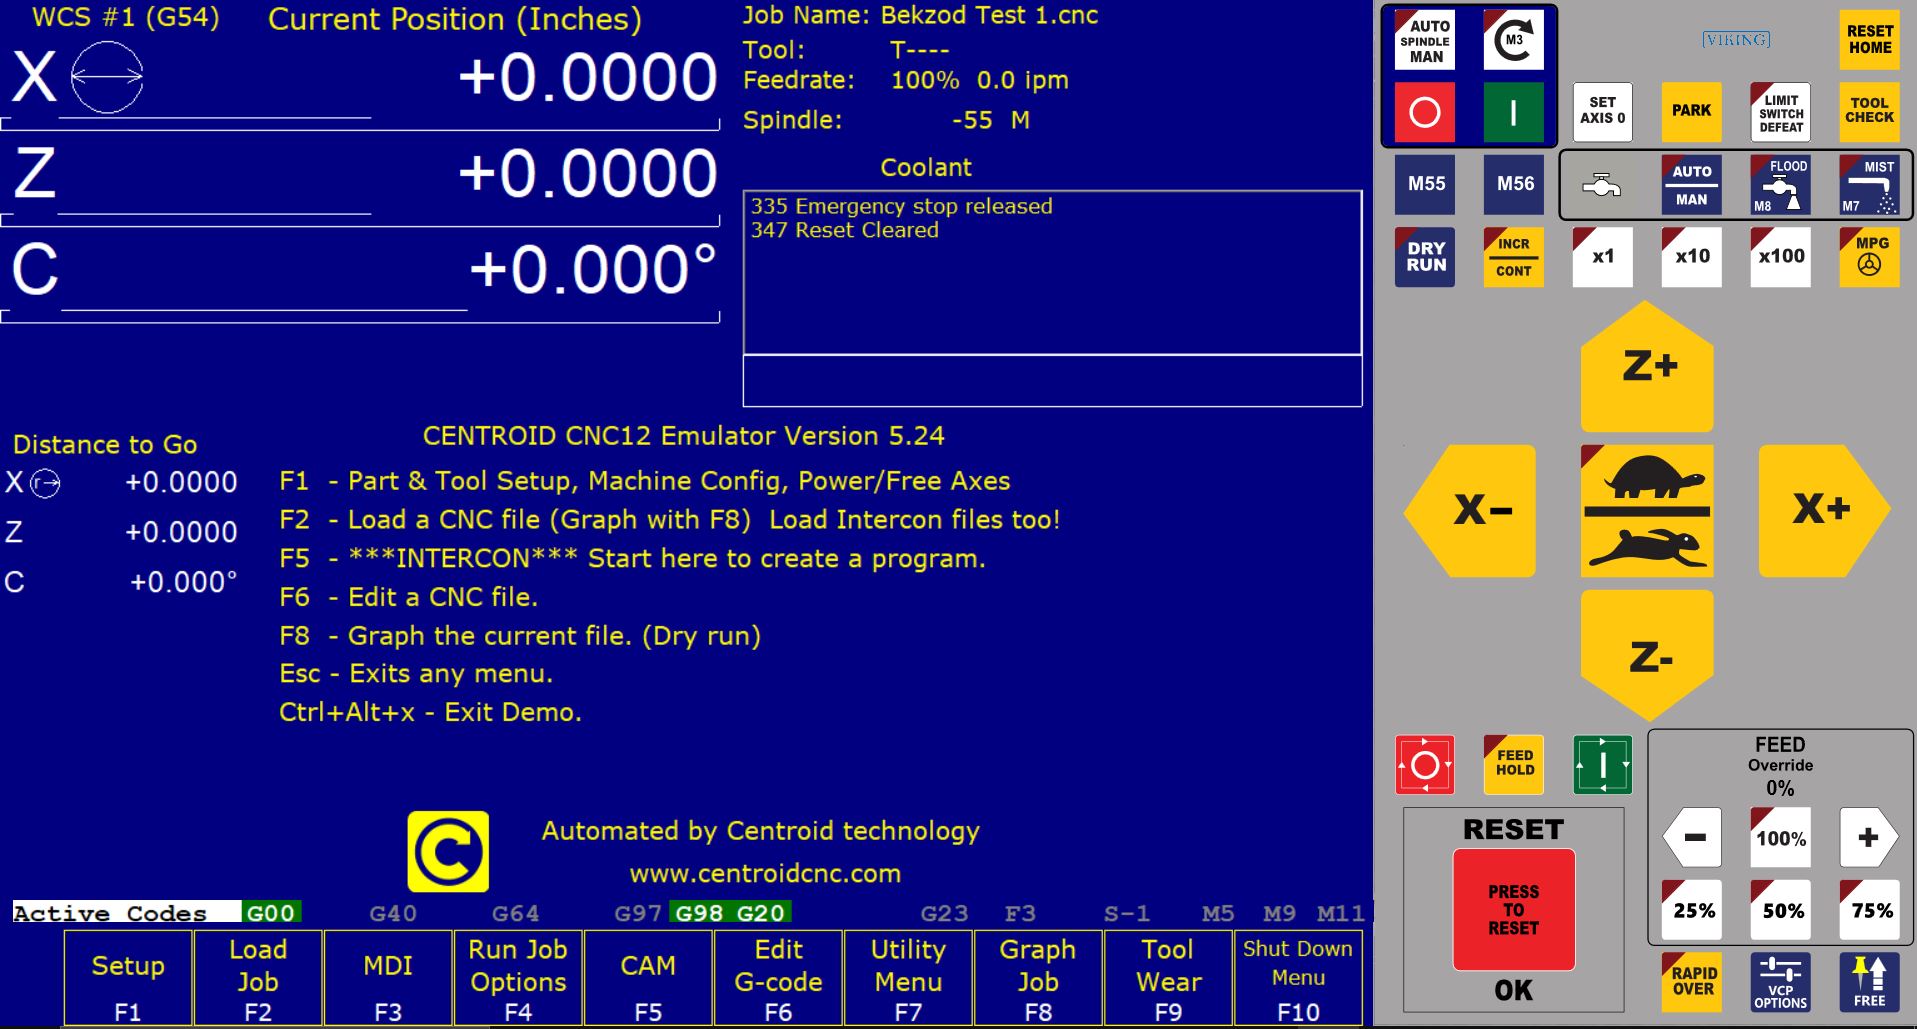1917x1029 pixels.
Task: Click Job Name 'Bekzod Test 1.cnc'
Action: (x=989, y=16)
